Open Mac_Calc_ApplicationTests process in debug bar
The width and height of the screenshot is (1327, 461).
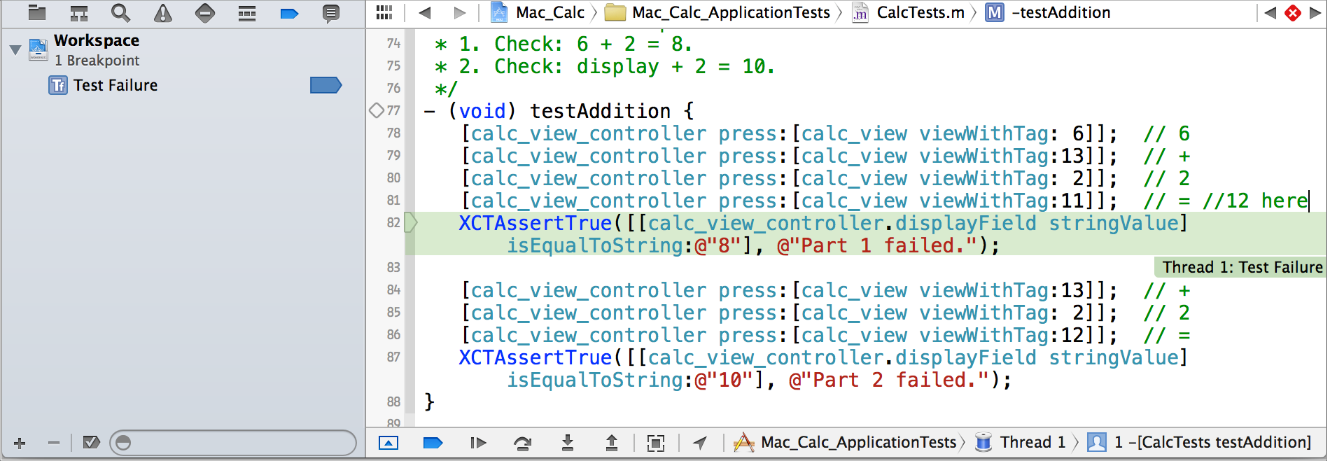tap(844, 442)
